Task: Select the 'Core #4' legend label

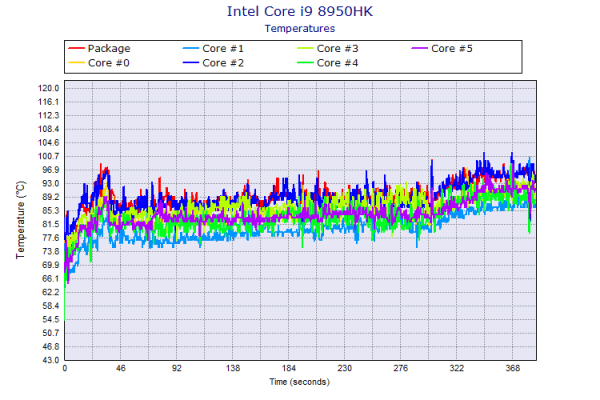Action: pos(338,63)
